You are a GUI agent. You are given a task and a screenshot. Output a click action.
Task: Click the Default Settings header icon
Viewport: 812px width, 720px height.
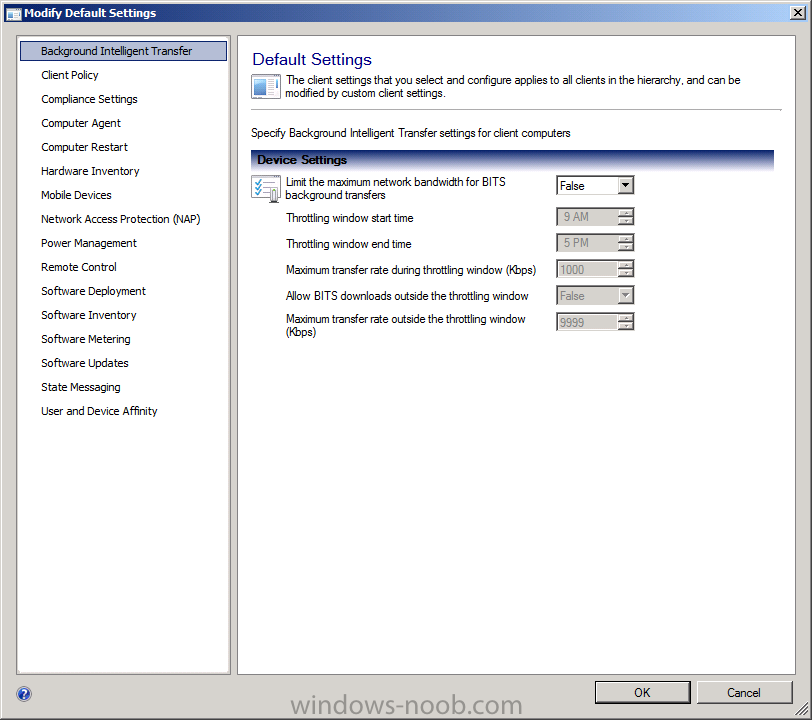coord(266,87)
